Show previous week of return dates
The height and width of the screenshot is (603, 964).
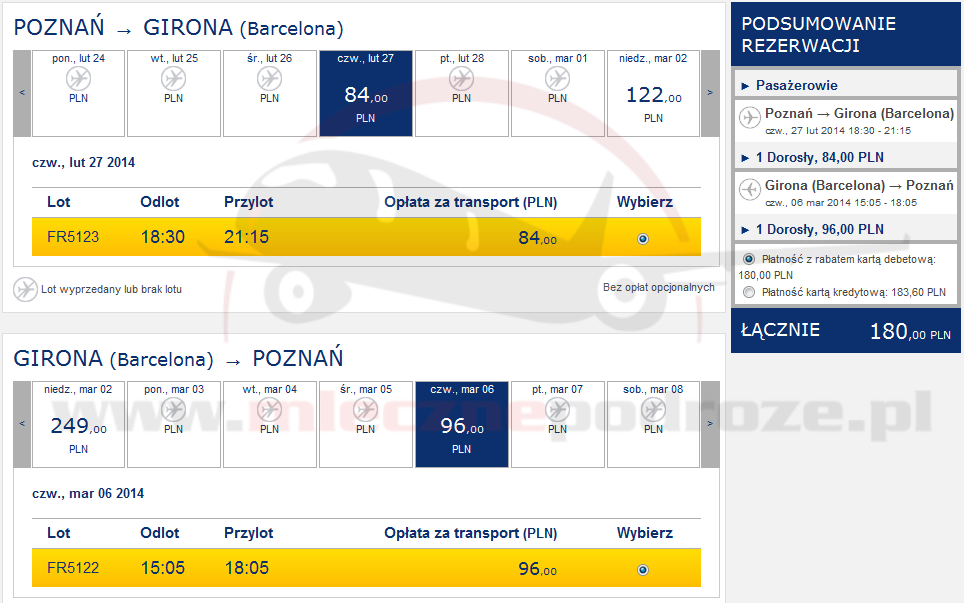click(22, 424)
